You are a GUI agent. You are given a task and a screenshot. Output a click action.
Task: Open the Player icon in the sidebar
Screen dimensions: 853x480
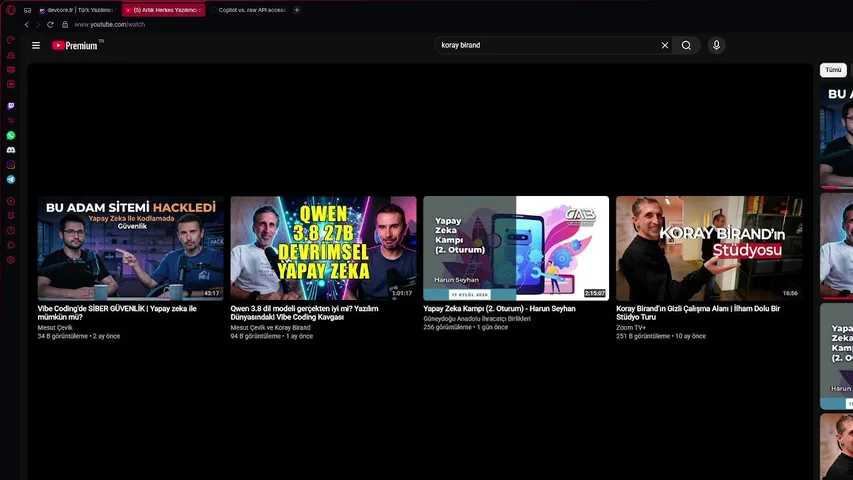click(11, 201)
